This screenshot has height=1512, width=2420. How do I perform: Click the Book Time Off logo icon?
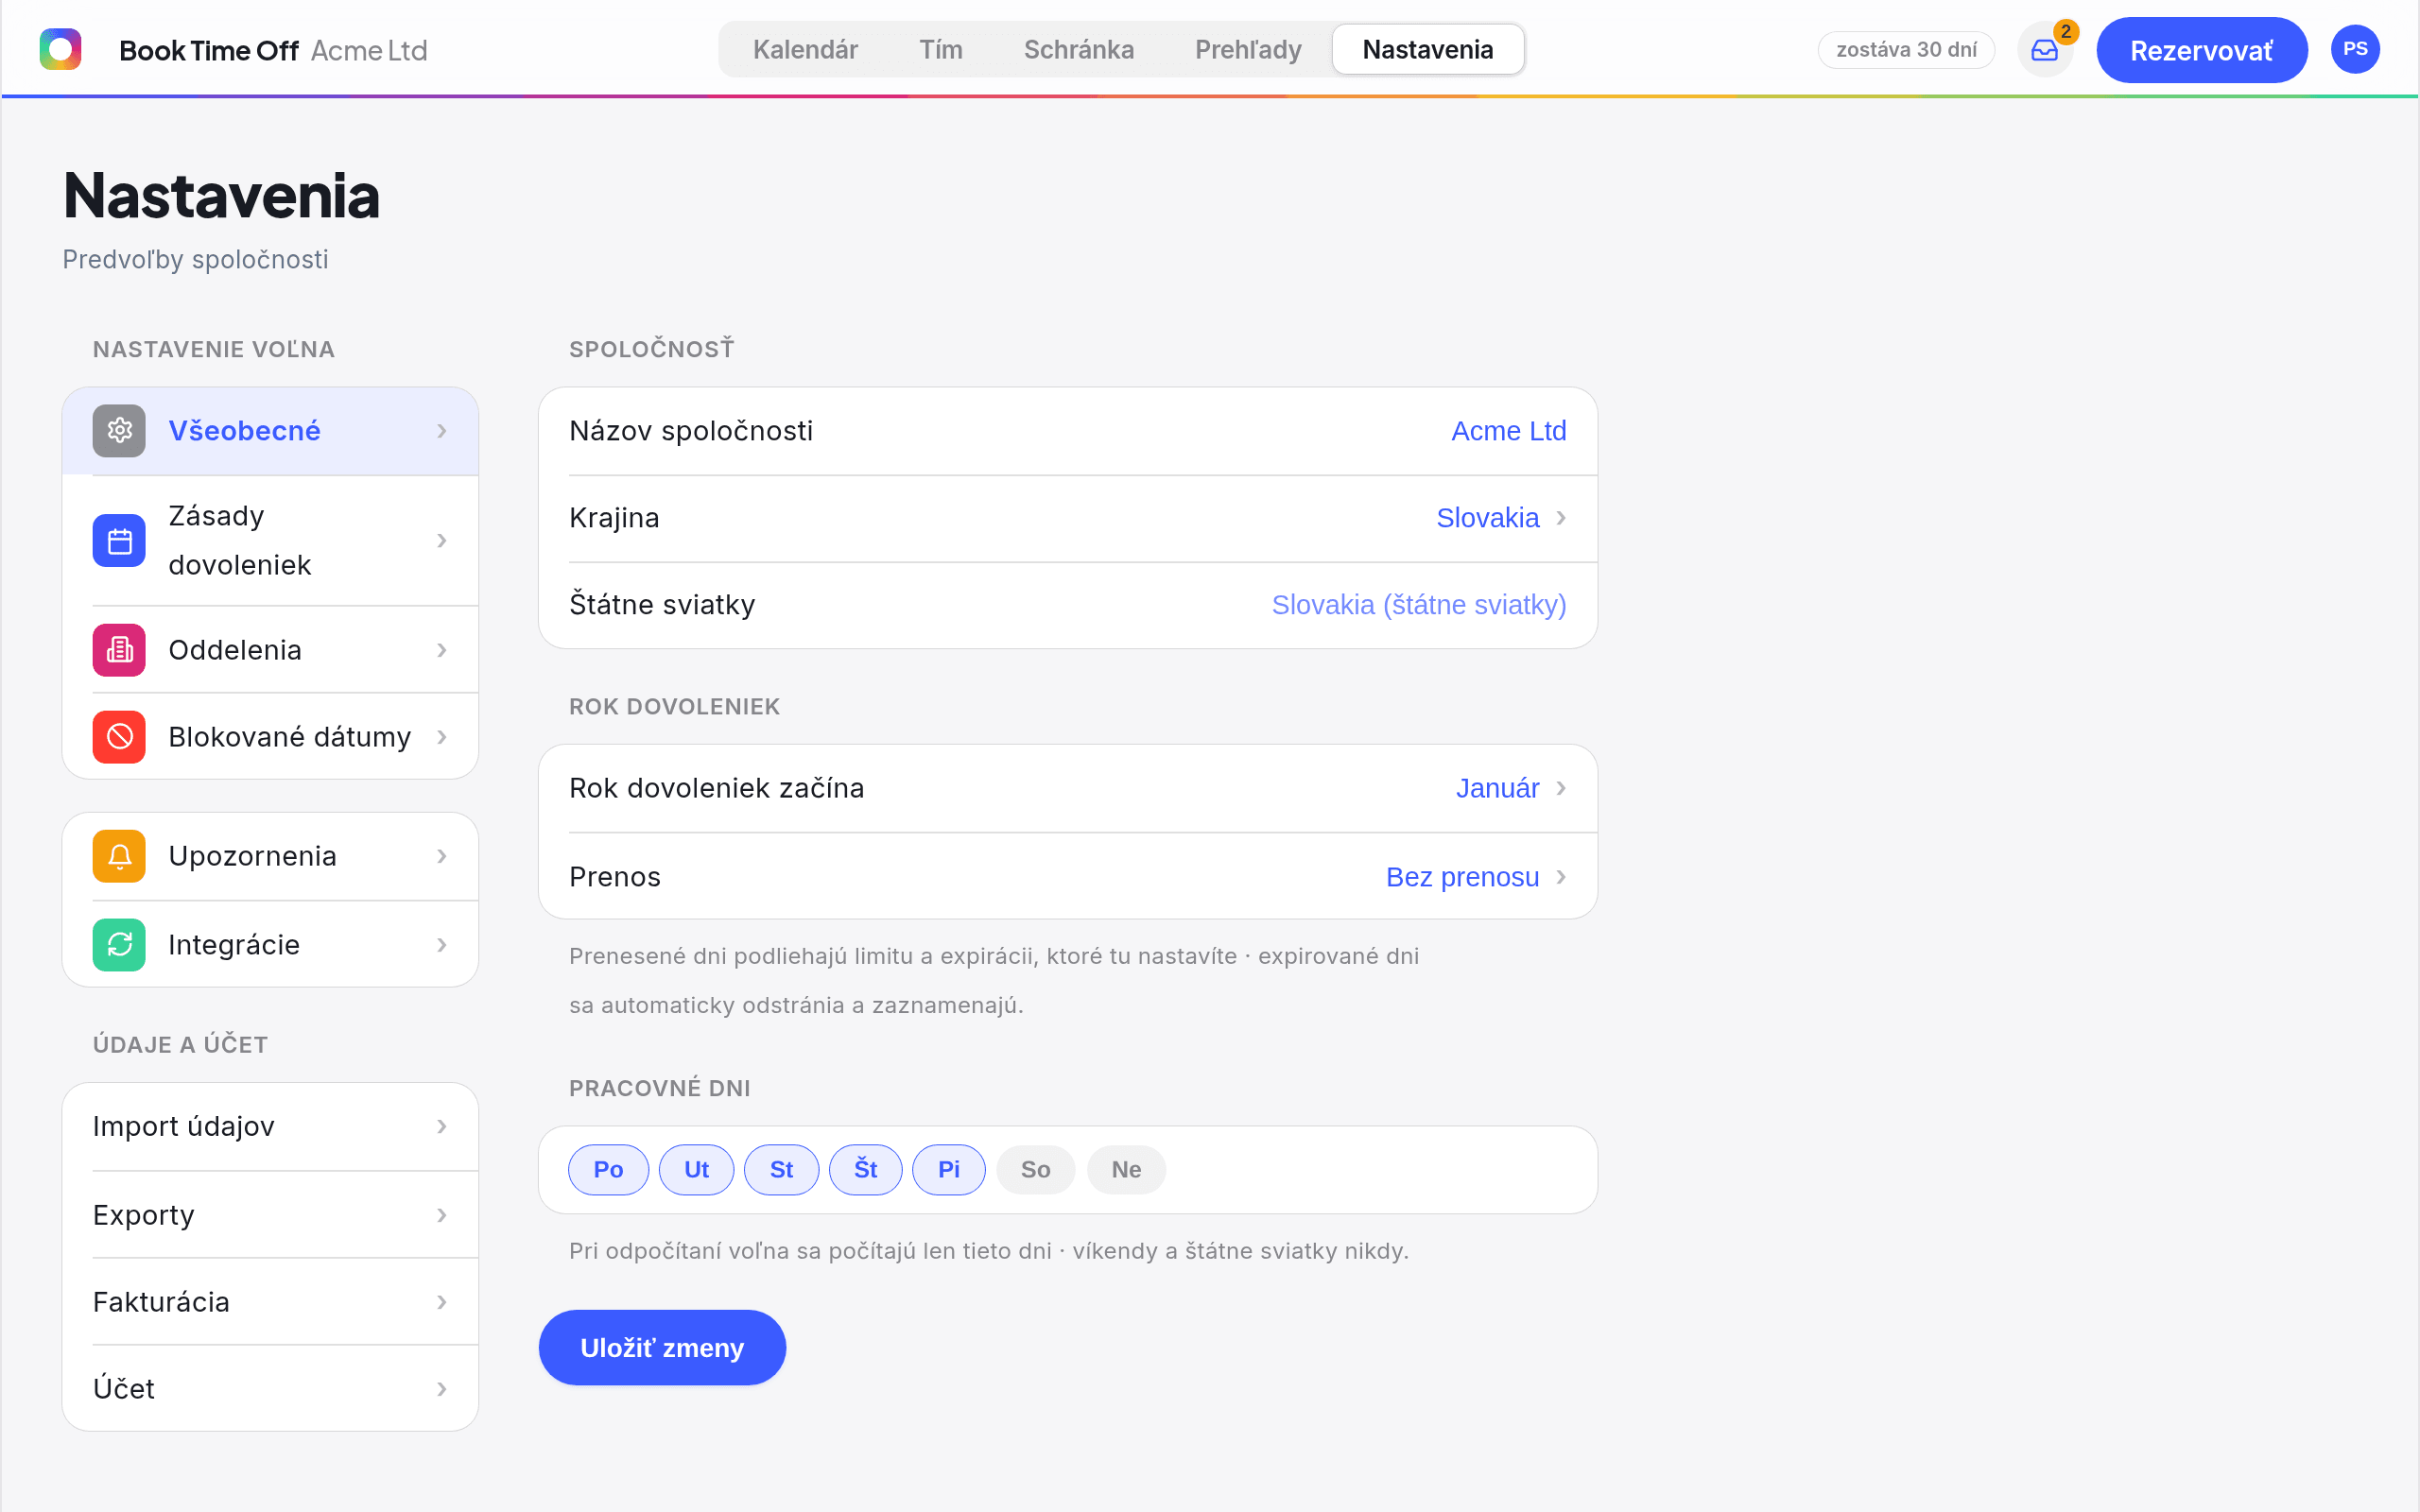coord(60,49)
